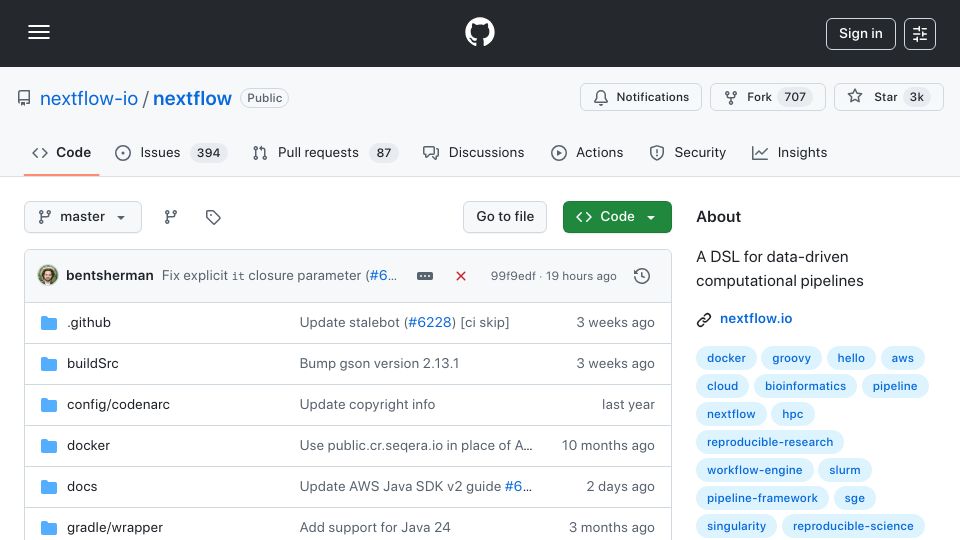The width and height of the screenshot is (960, 540).
Task: Open 'Update copyright info' commit message
Action: (x=367, y=405)
